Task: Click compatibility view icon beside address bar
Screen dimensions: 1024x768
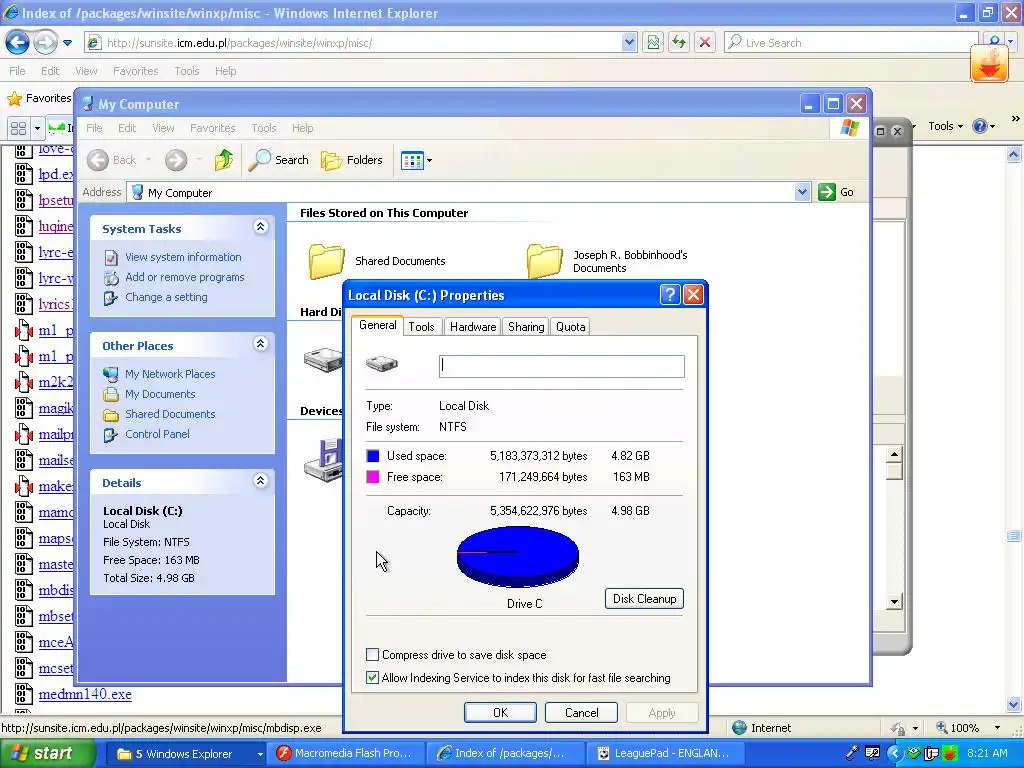Action: click(653, 43)
